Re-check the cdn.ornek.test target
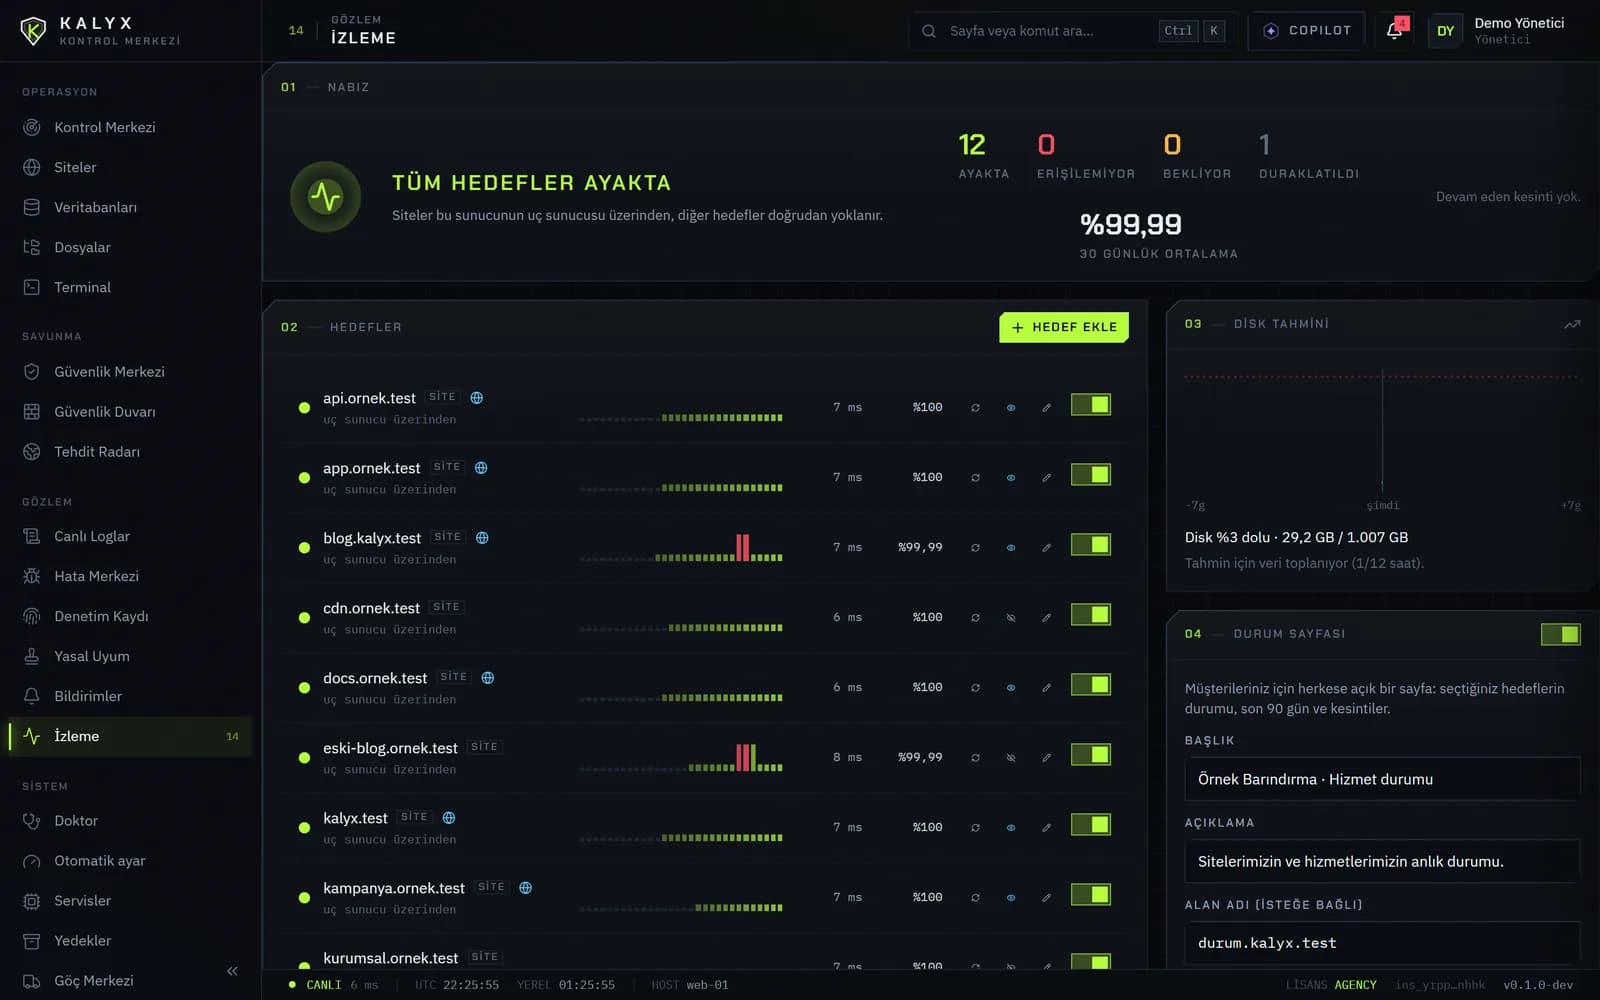 tap(975, 617)
